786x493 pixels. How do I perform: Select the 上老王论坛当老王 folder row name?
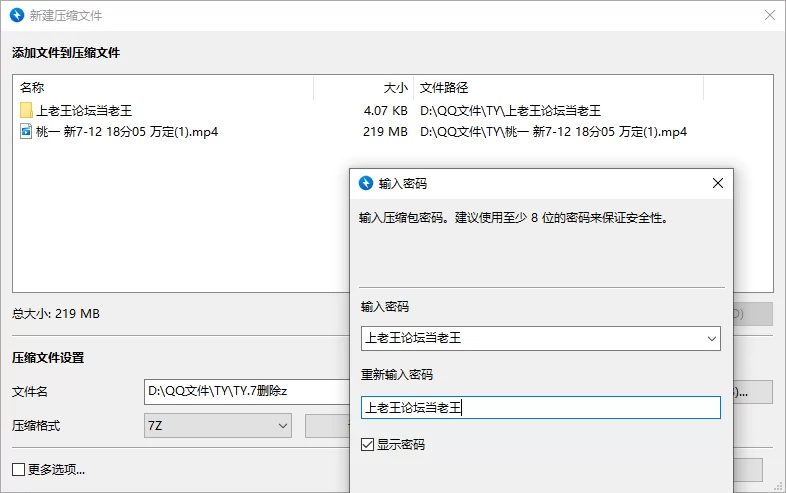tap(84, 110)
